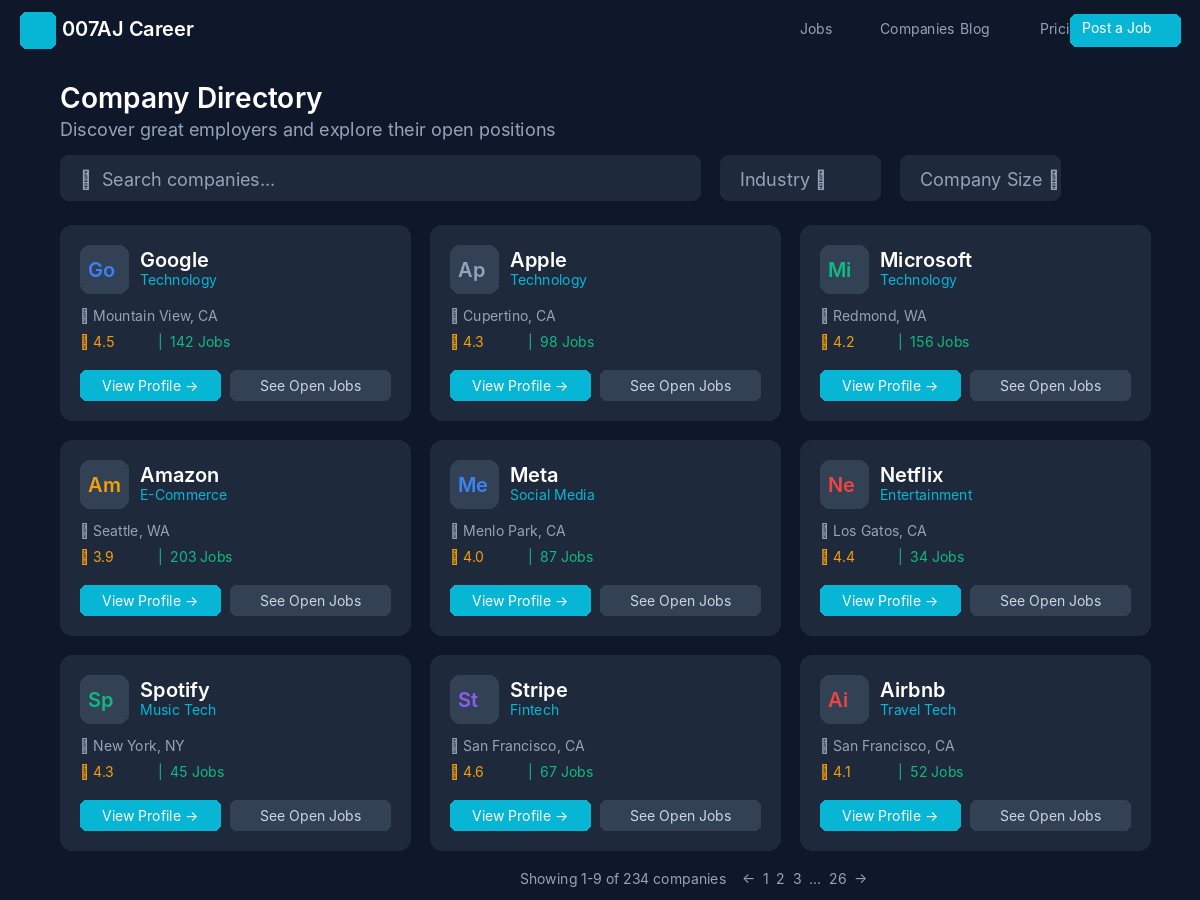Viewport: 1200px width, 900px height.
Task: View Profile for Google
Action: (150, 386)
